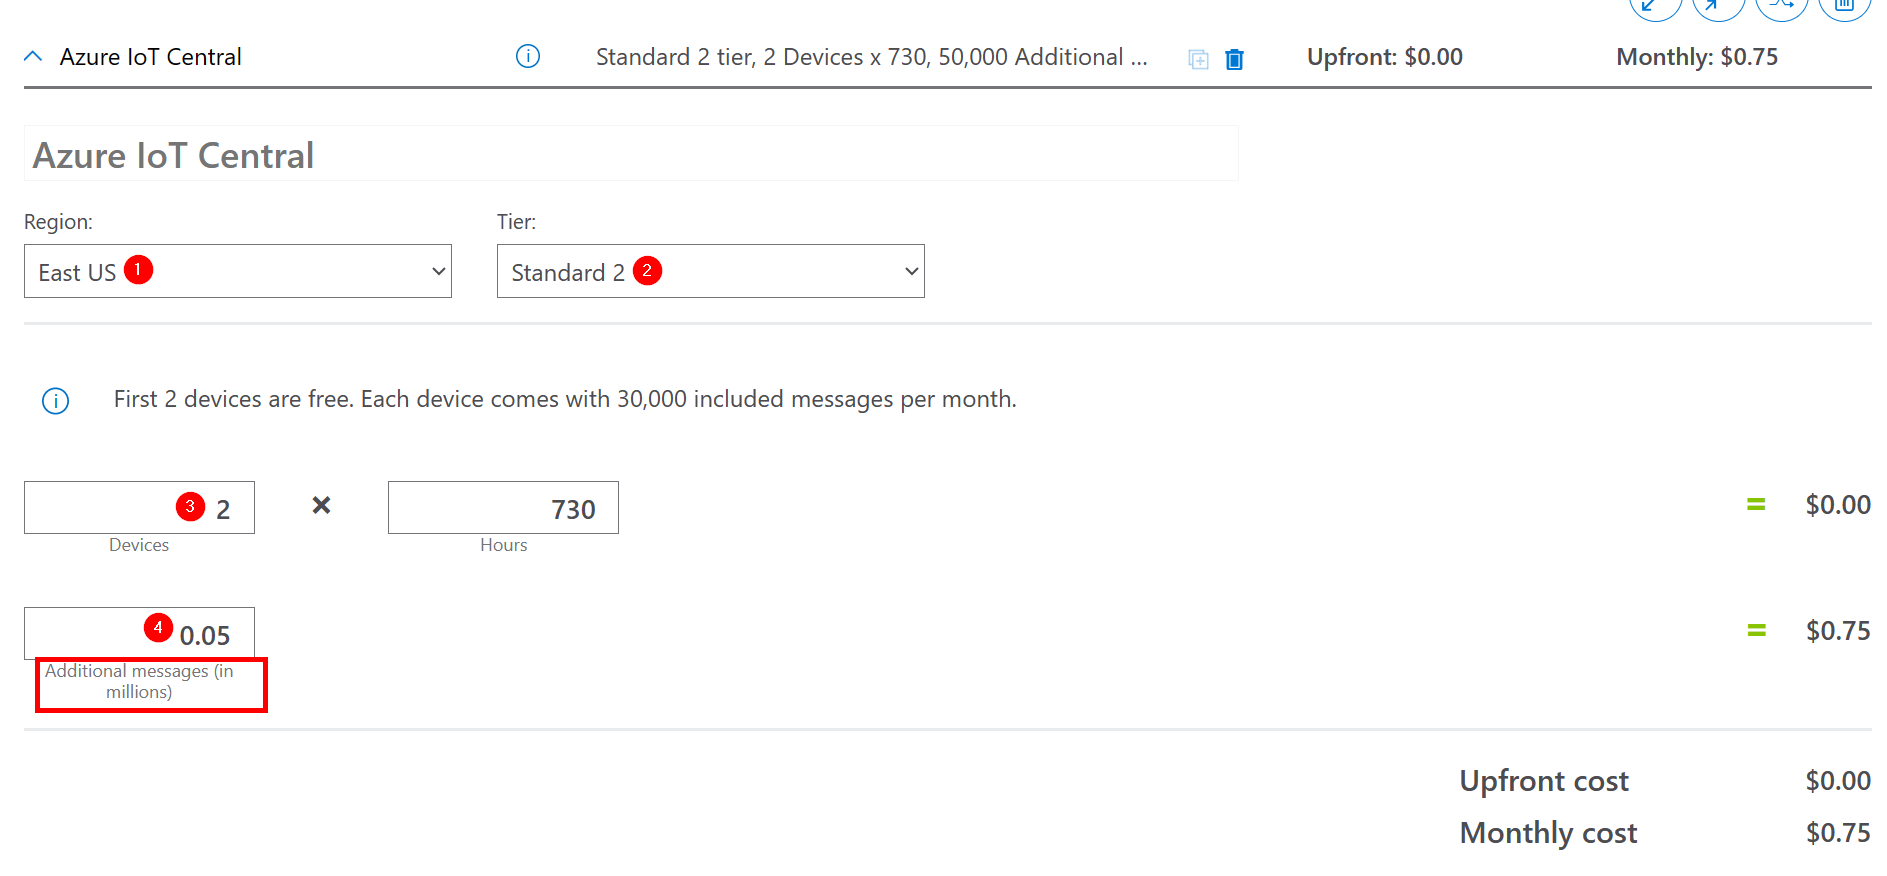Click the 'Additional messages (in millions)' label
The image size is (1887, 876).
[139, 681]
